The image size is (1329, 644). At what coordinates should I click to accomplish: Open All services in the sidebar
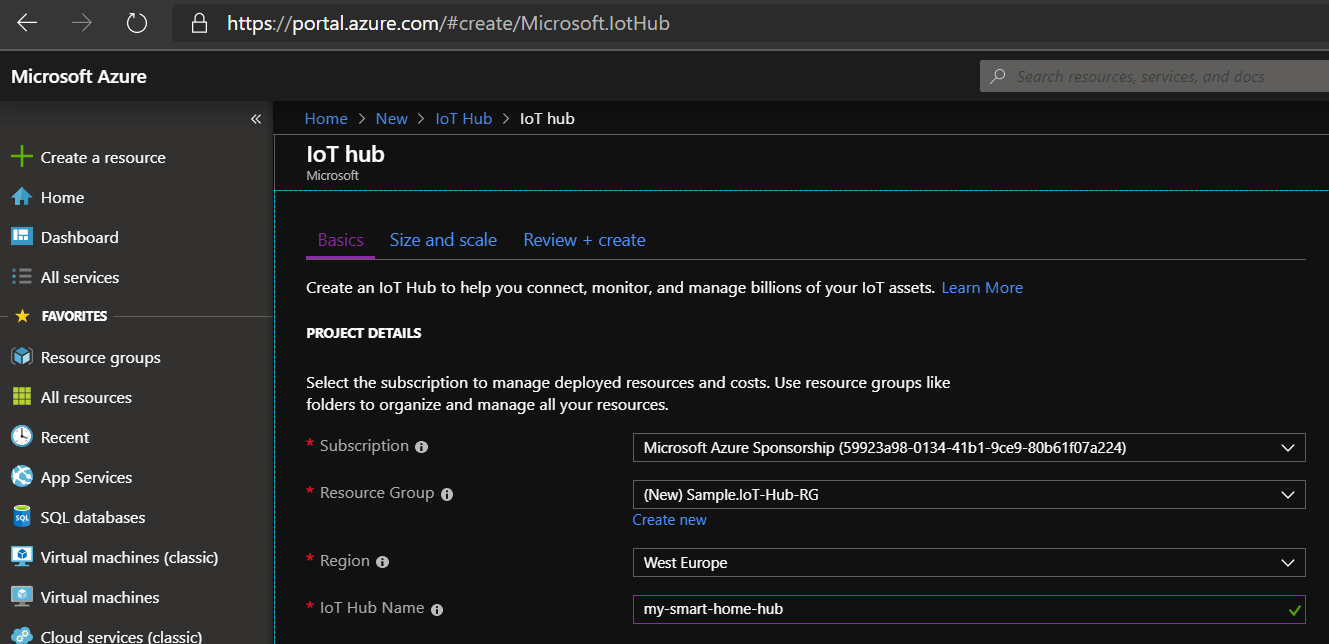pyautogui.click(x=77, y=277)
